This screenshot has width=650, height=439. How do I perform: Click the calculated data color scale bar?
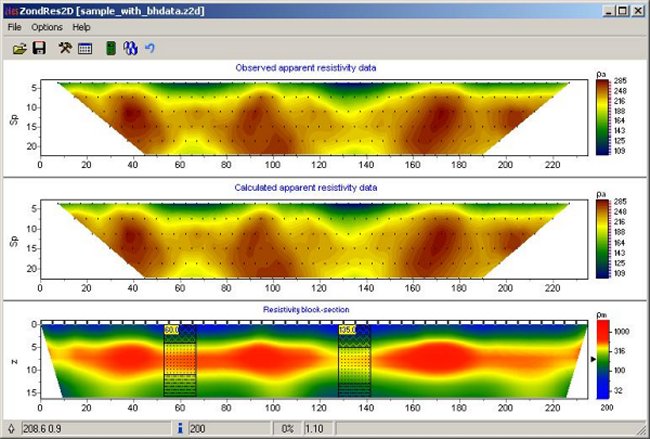(x=601, y=240)
